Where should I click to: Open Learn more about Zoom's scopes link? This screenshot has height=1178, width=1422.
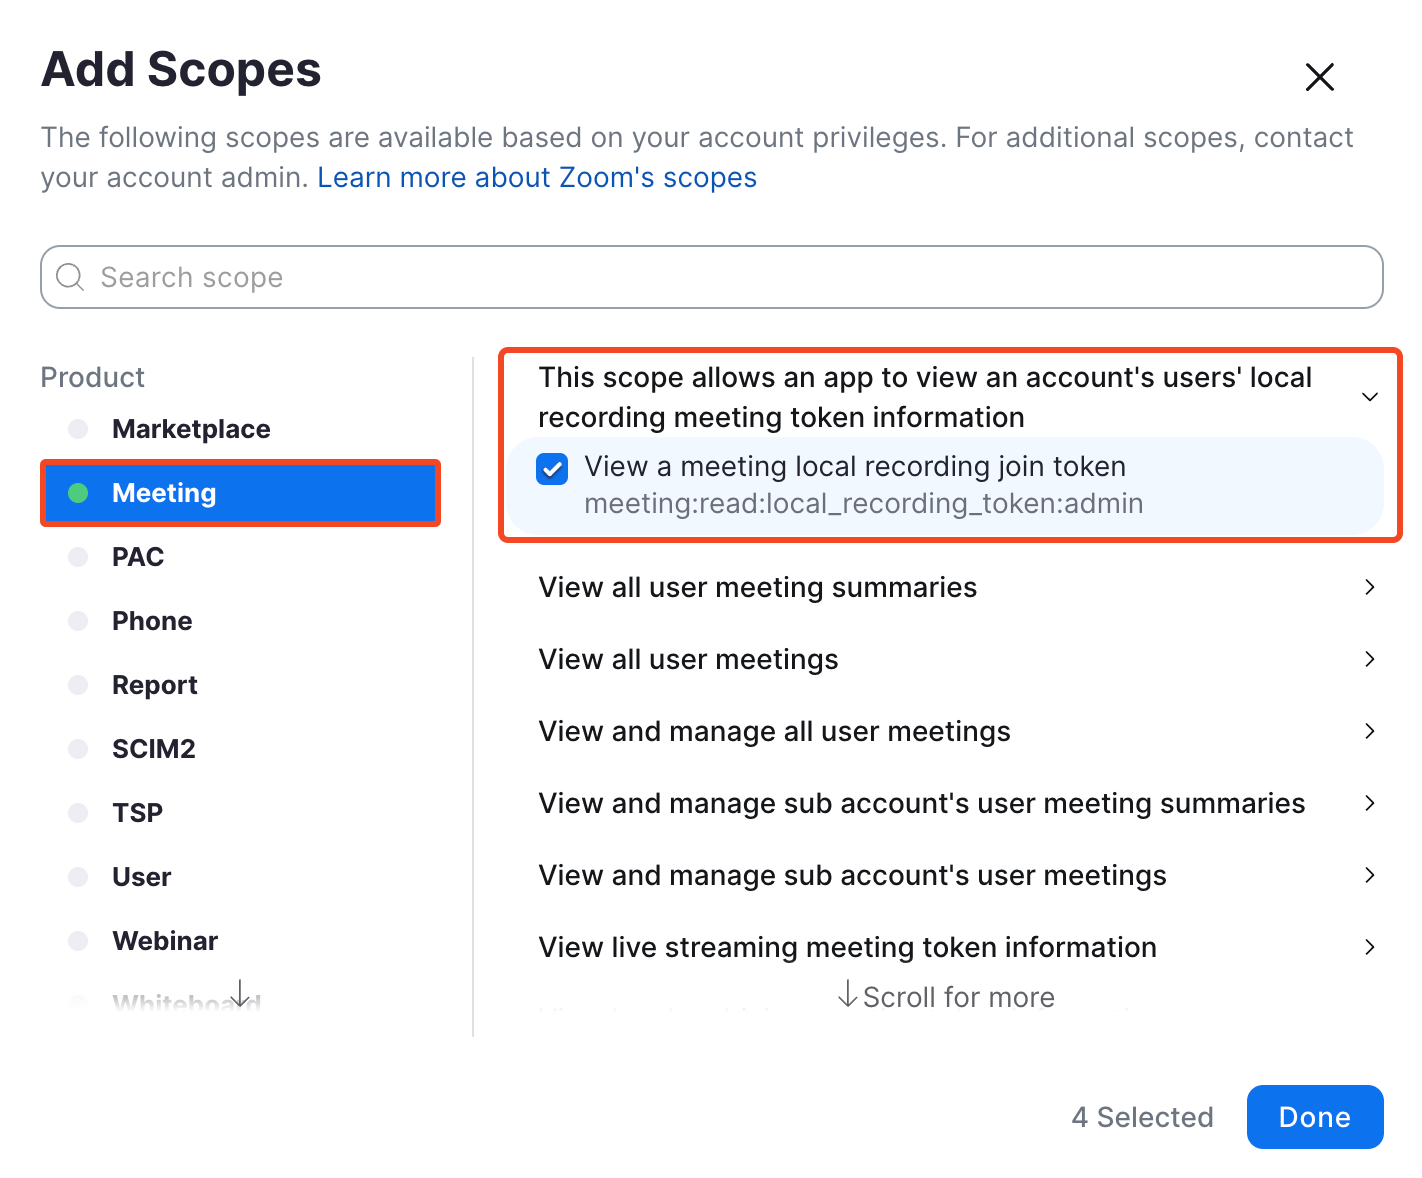pos(537,177)
